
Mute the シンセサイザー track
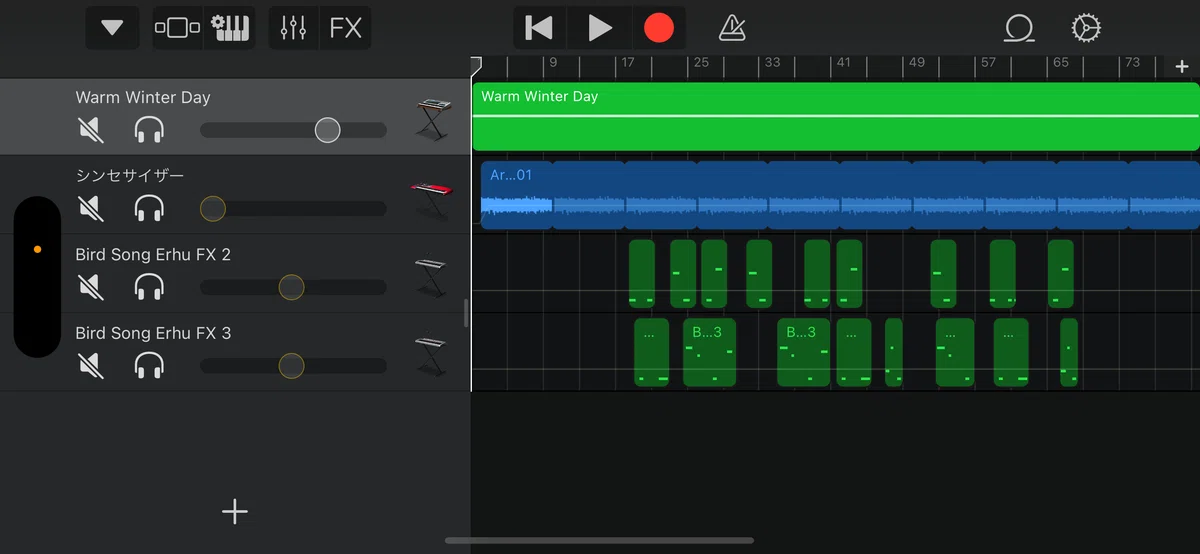(x=91, y=208)
